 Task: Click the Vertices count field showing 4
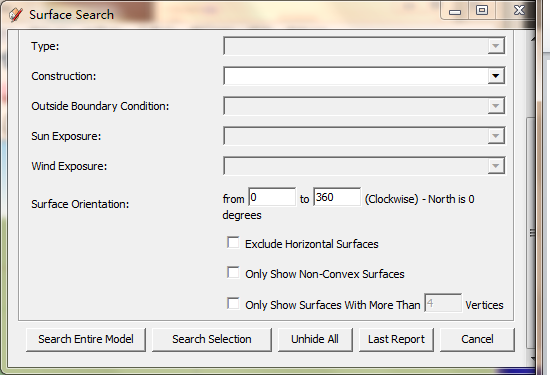(x=443, y=303)
